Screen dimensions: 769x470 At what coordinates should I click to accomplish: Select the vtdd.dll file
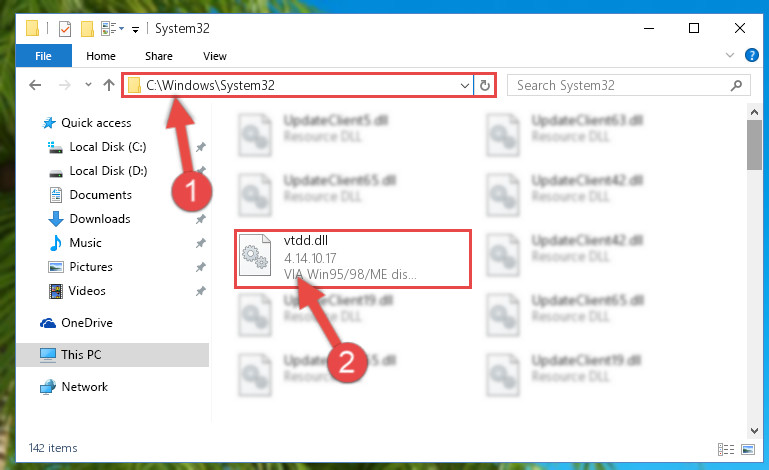click(353, 259)
